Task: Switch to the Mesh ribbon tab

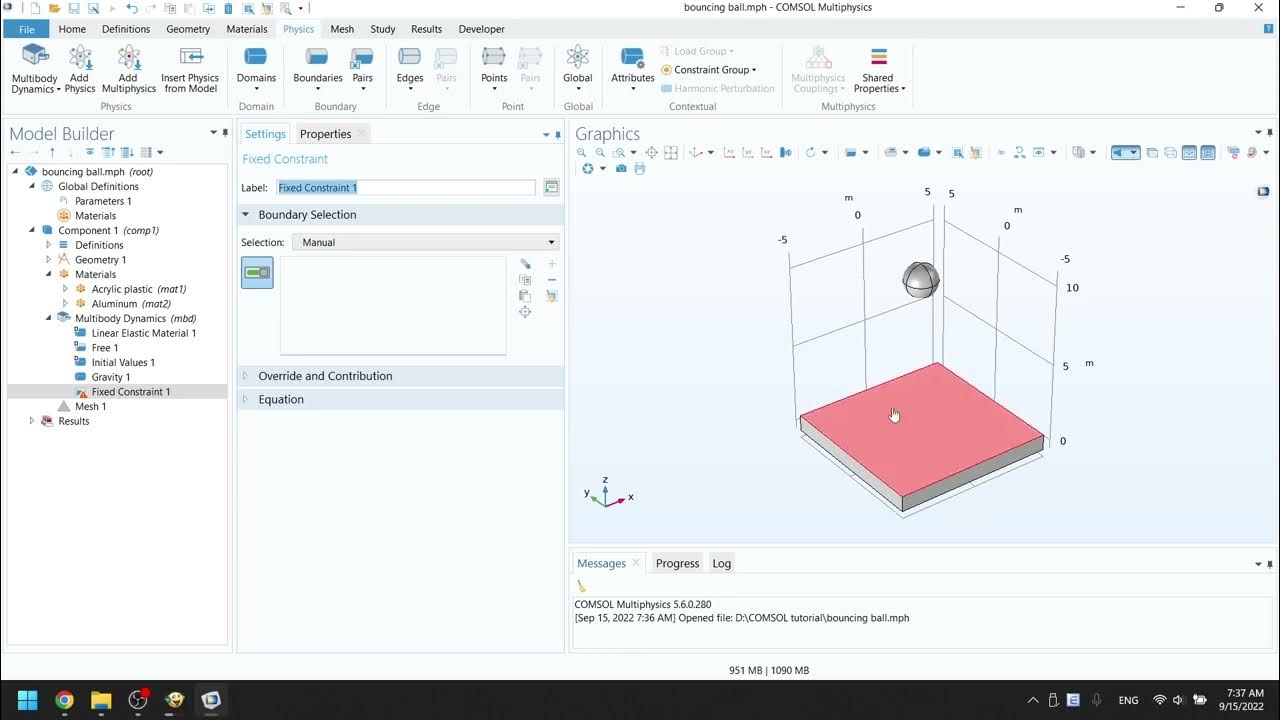Action: [342, 29]
